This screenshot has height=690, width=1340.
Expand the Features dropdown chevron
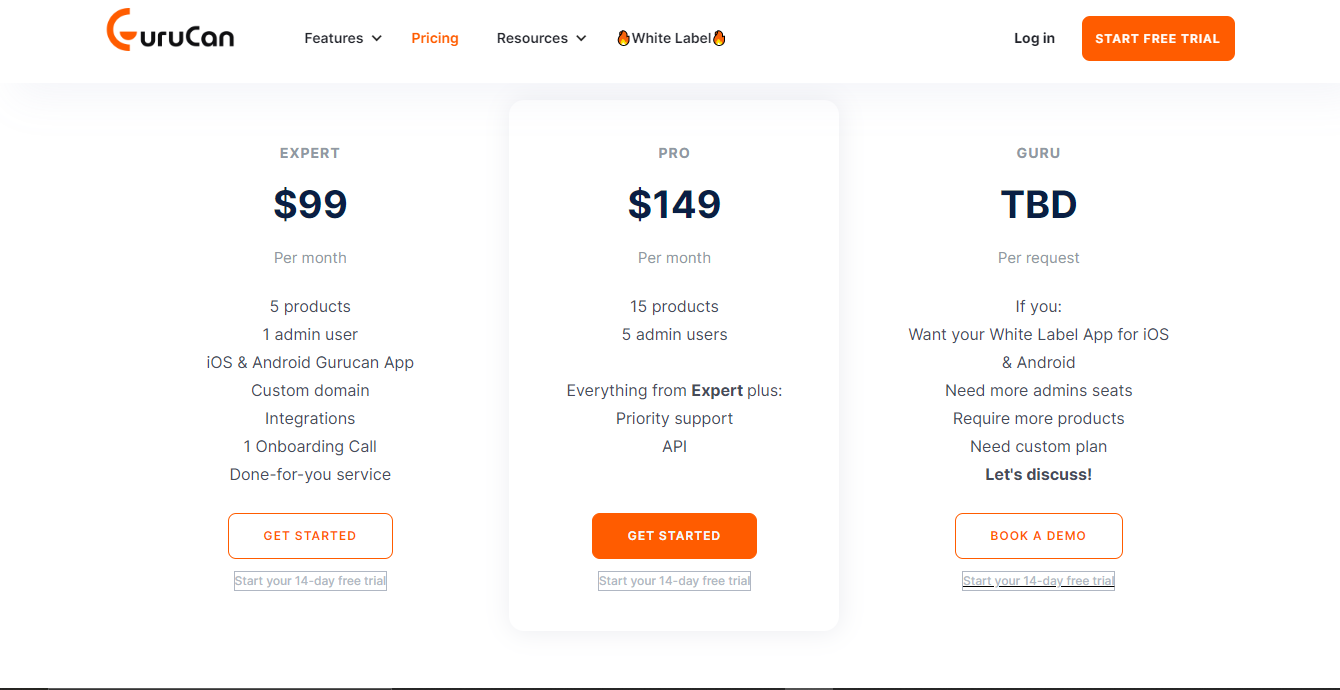pyautogui.click(x=377, y=38)
